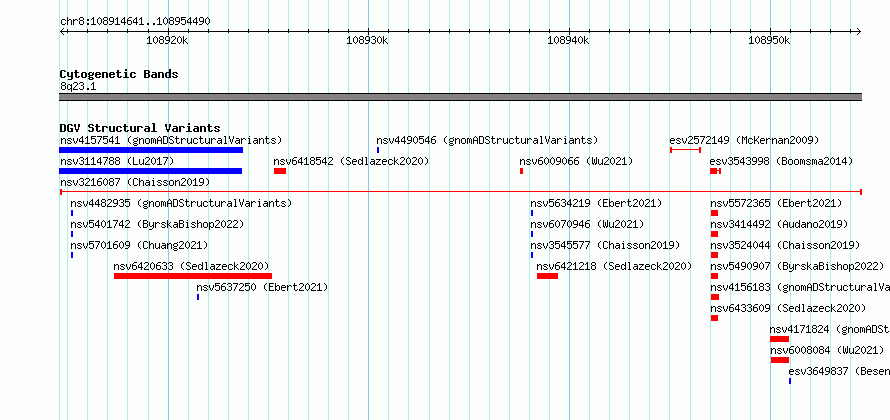Select nsv4490546 gnomAD variant label
The image size is (890, 420).
[487, 140]
